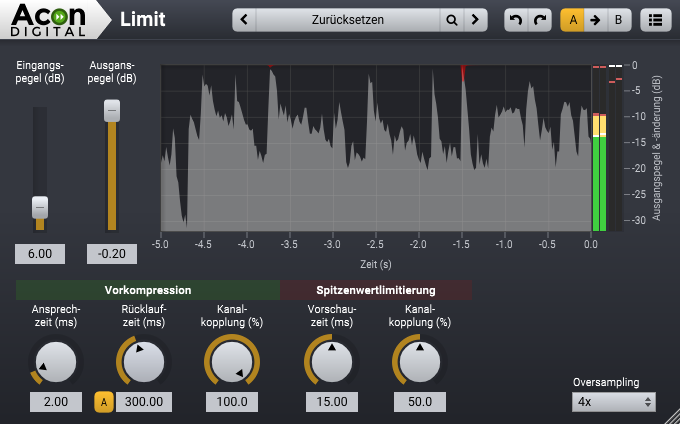Click the Spitzenwertlimitierung section header
This screenshot has width=680, height=424.
[x=376, y=290]
